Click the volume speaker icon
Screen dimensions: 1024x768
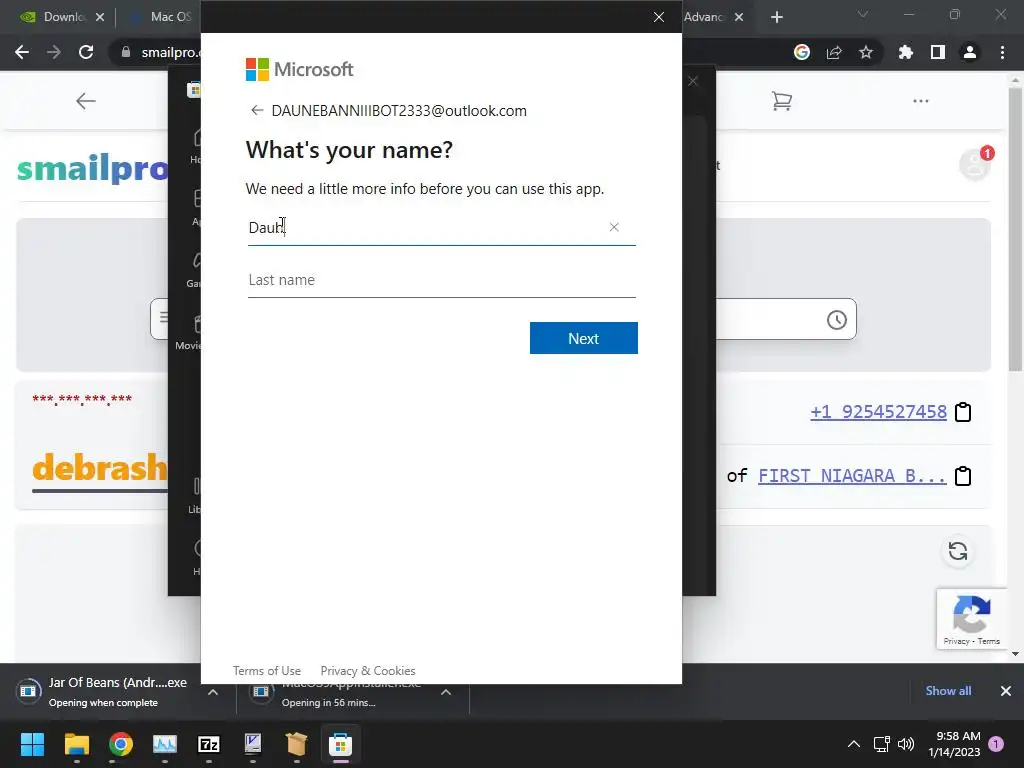(906, 744)
